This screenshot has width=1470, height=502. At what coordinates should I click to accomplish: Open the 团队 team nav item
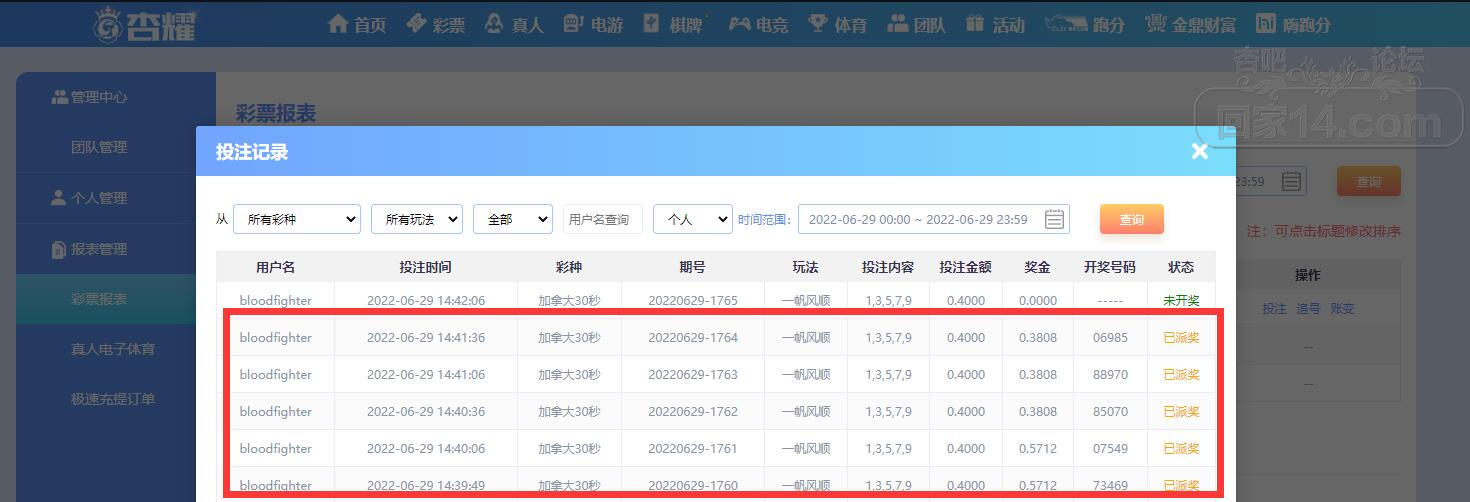click(916, 24)
